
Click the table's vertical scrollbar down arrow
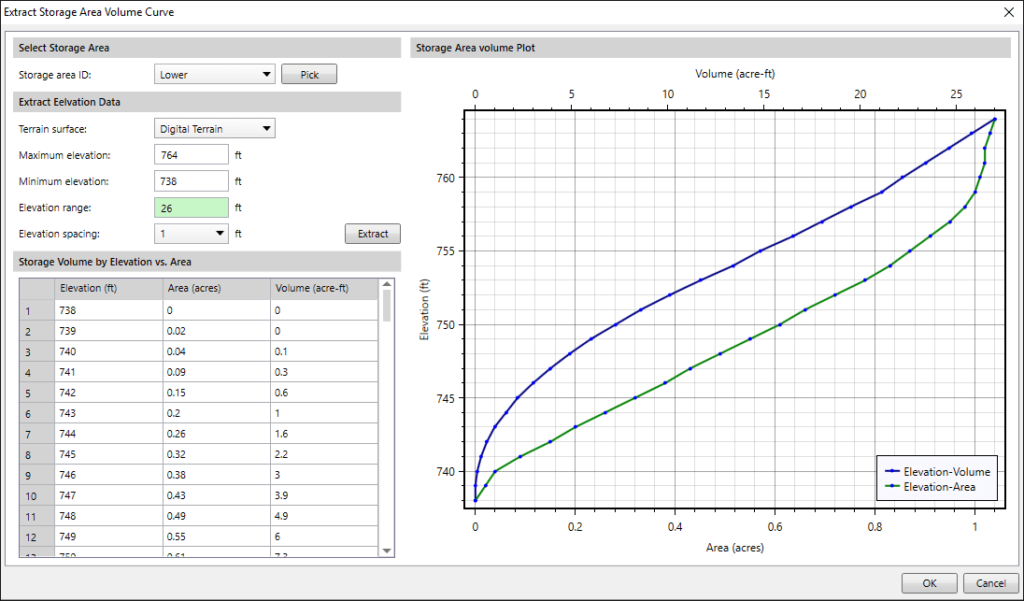[388, 548]
